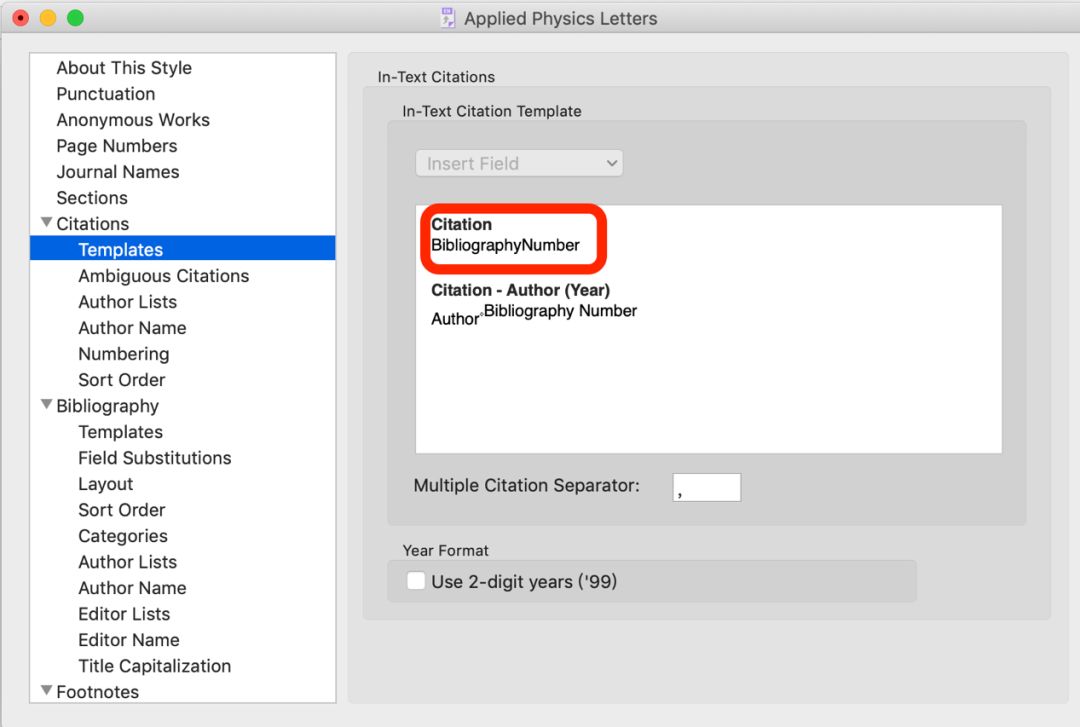Image resolution: width=1080 pixels, height=727 pixels.
Task: Select the Bibliography group label
Action: 107,406
